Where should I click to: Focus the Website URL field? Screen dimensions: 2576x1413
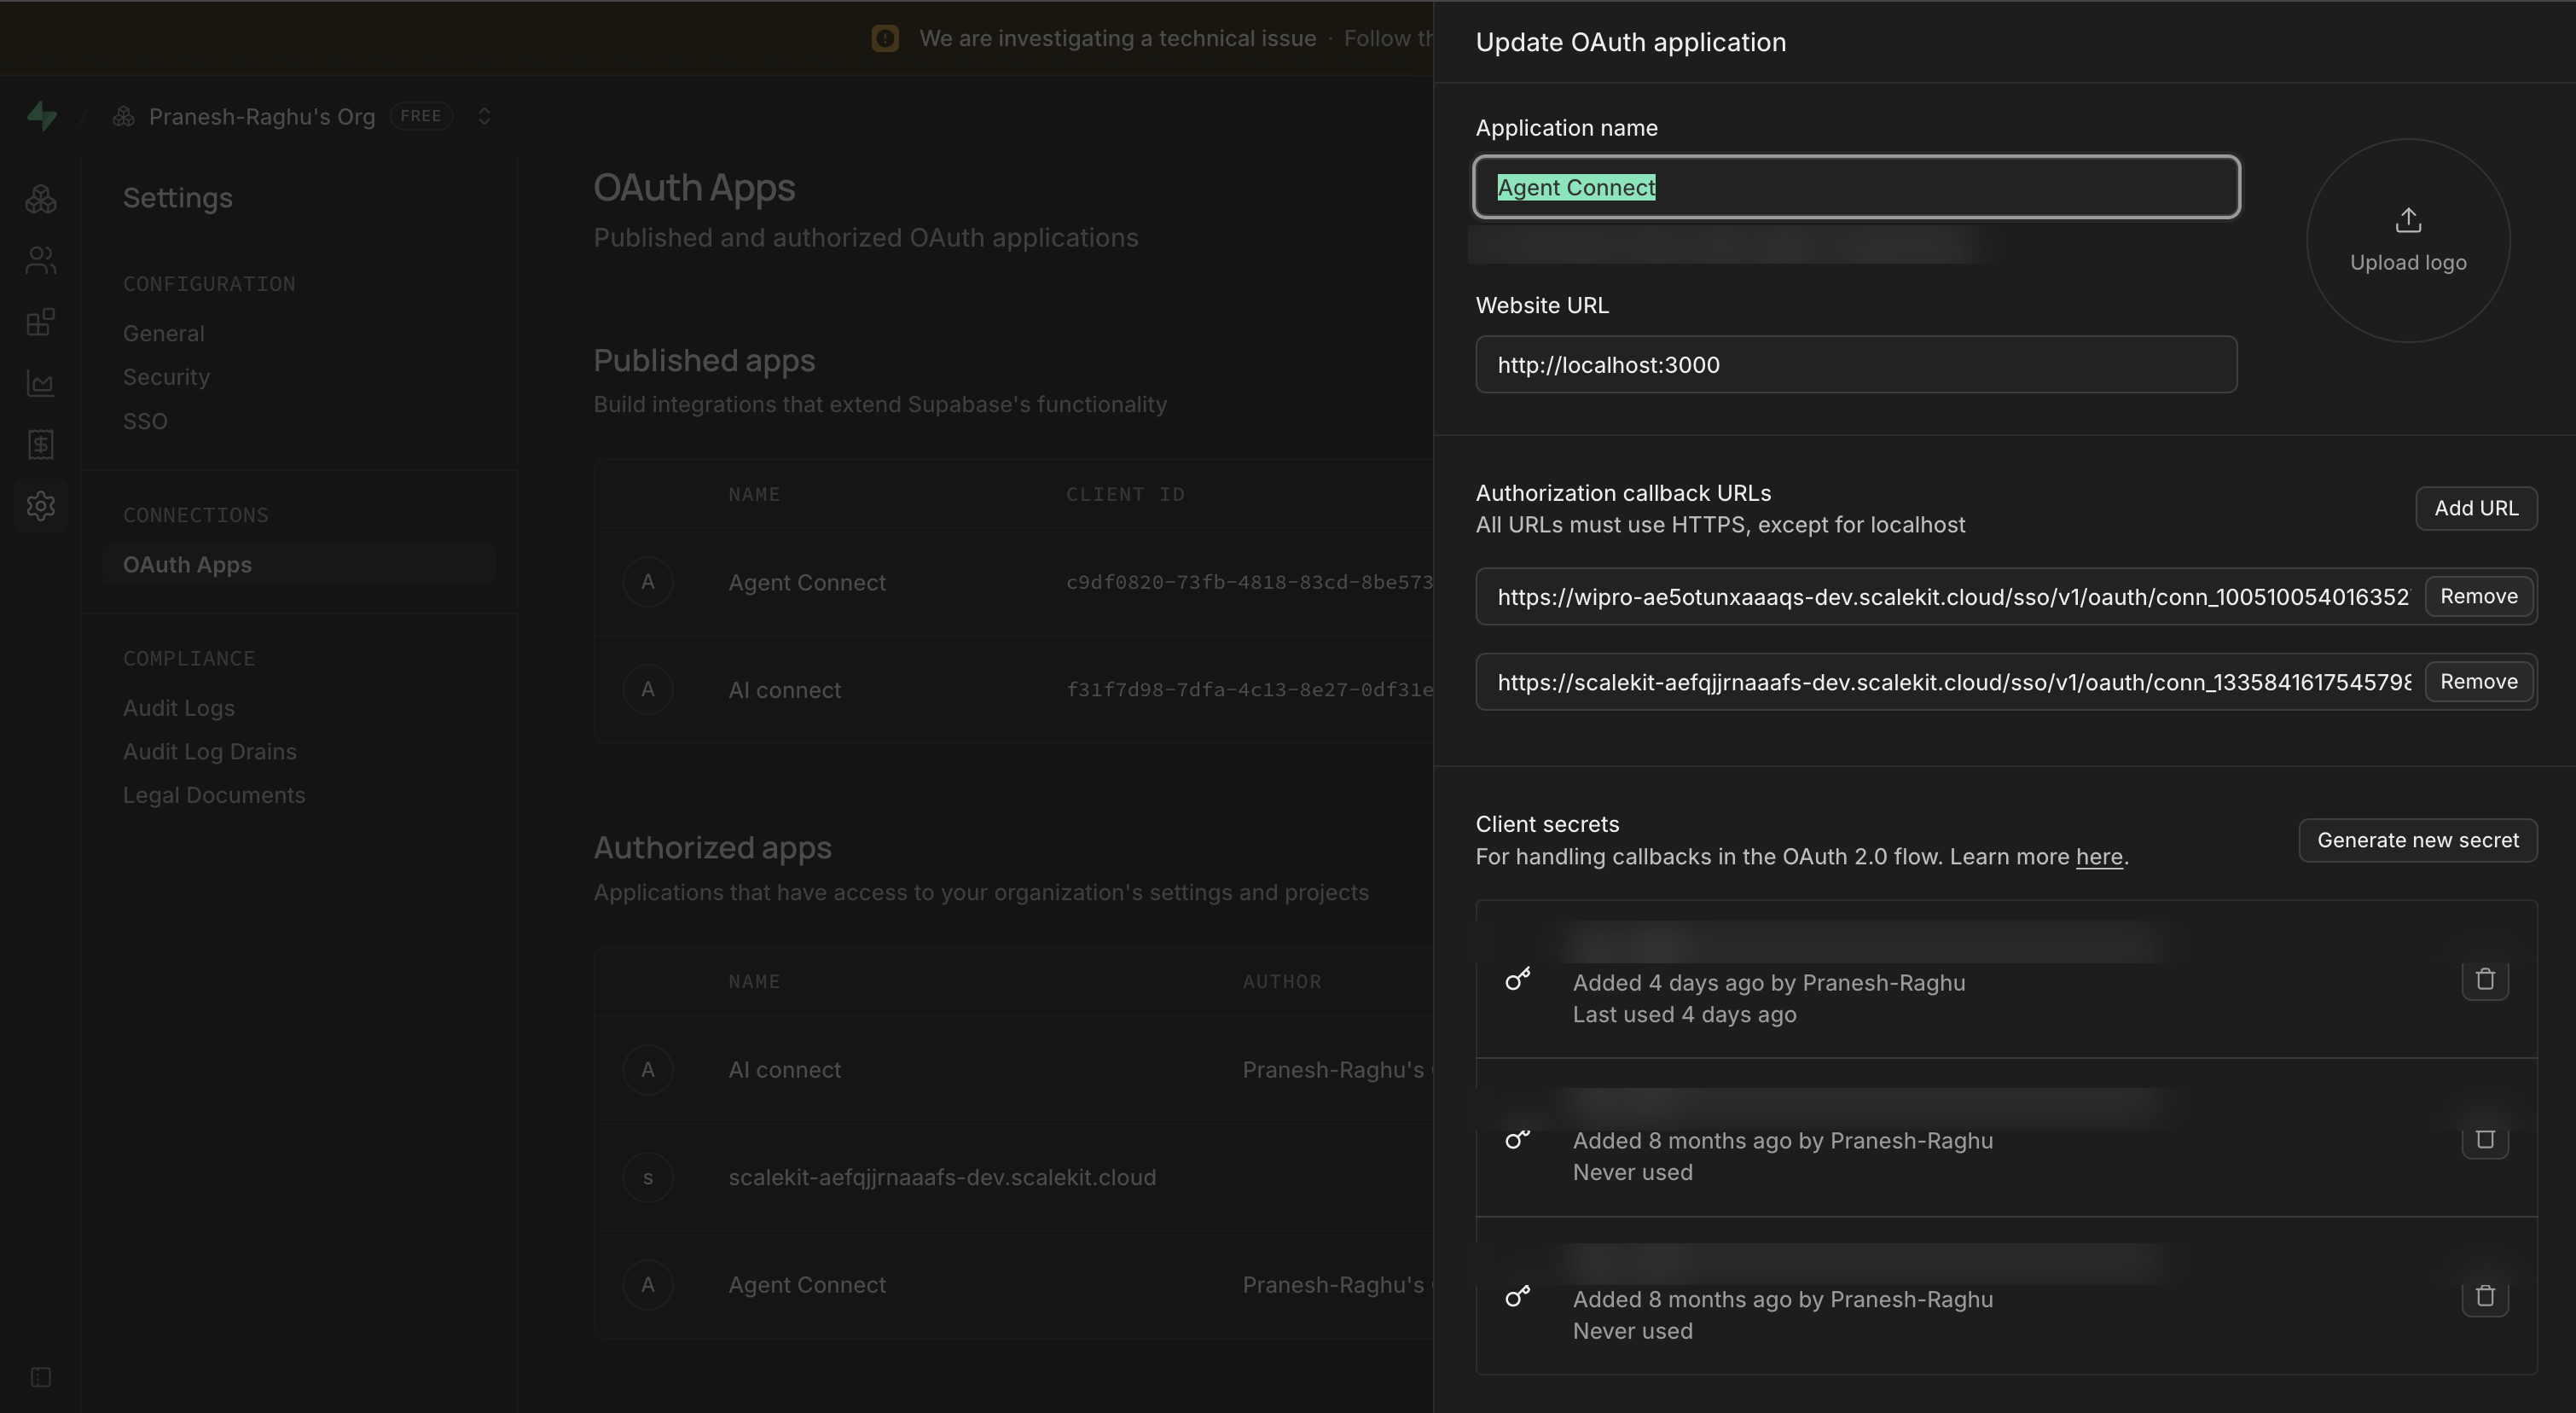coord(1856,364)
